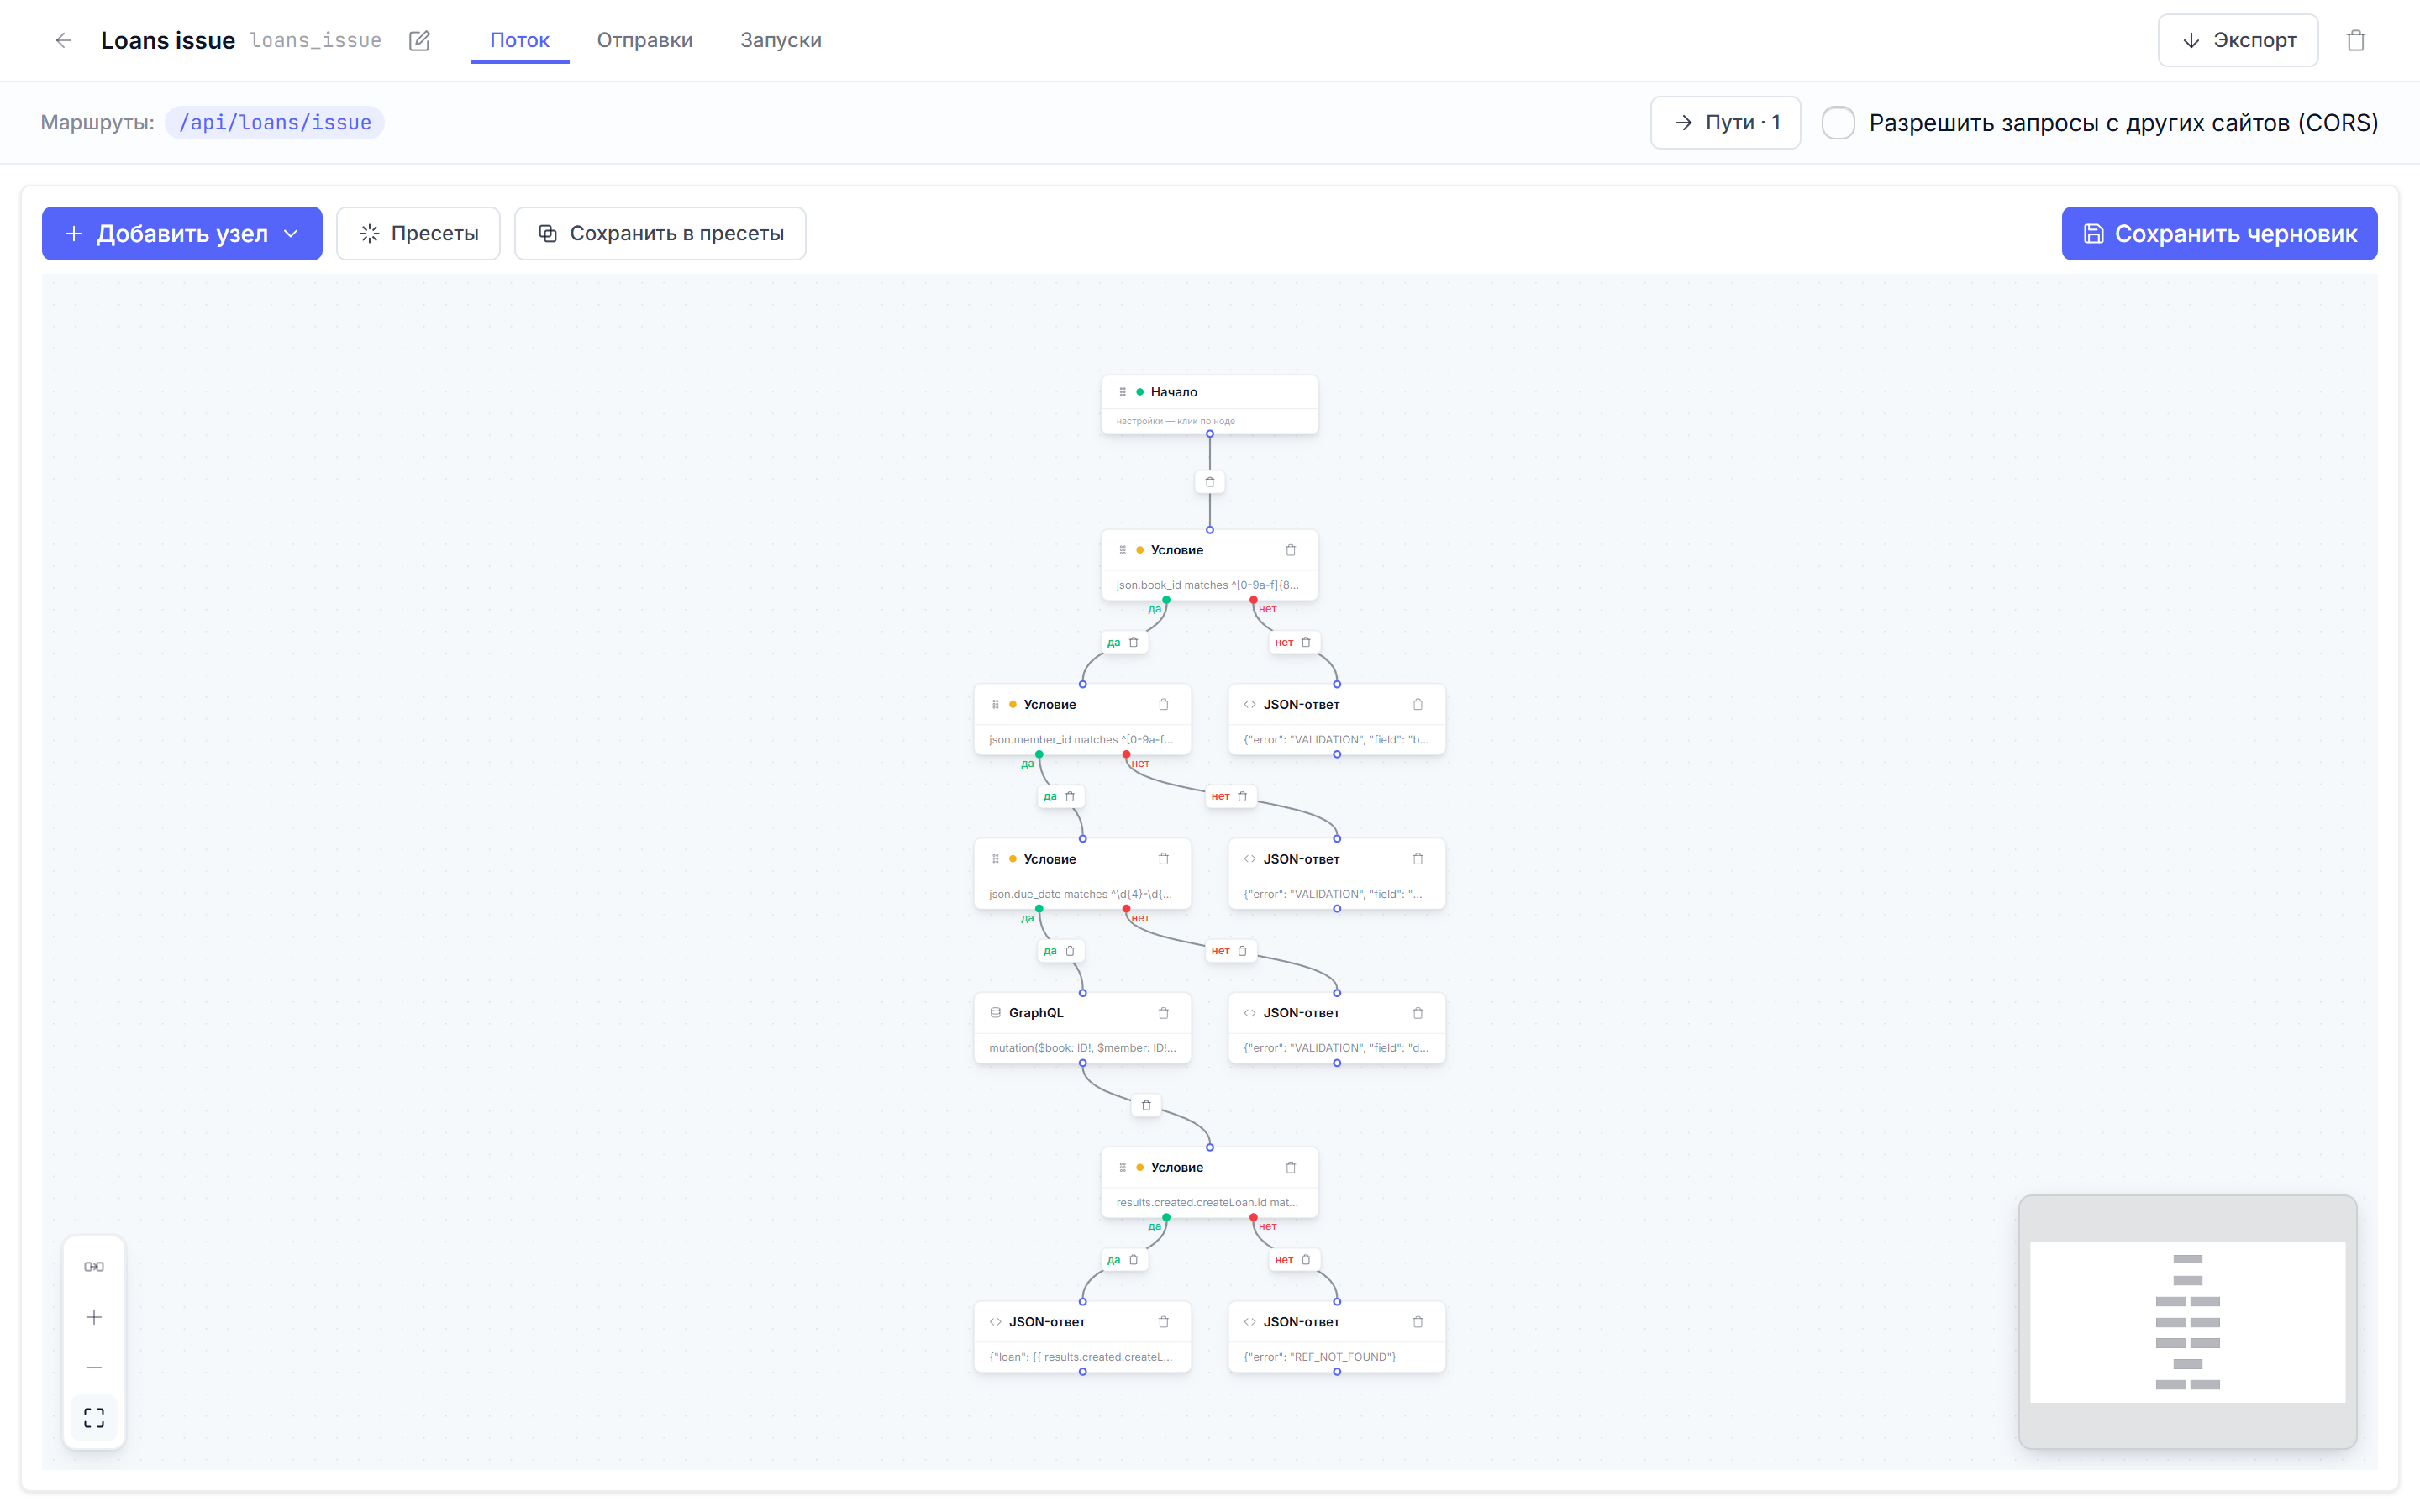This screenshot has width=2420, height=1512.
Task: Delete the json.book_id condition node
Action: [x=1291, y=550]
